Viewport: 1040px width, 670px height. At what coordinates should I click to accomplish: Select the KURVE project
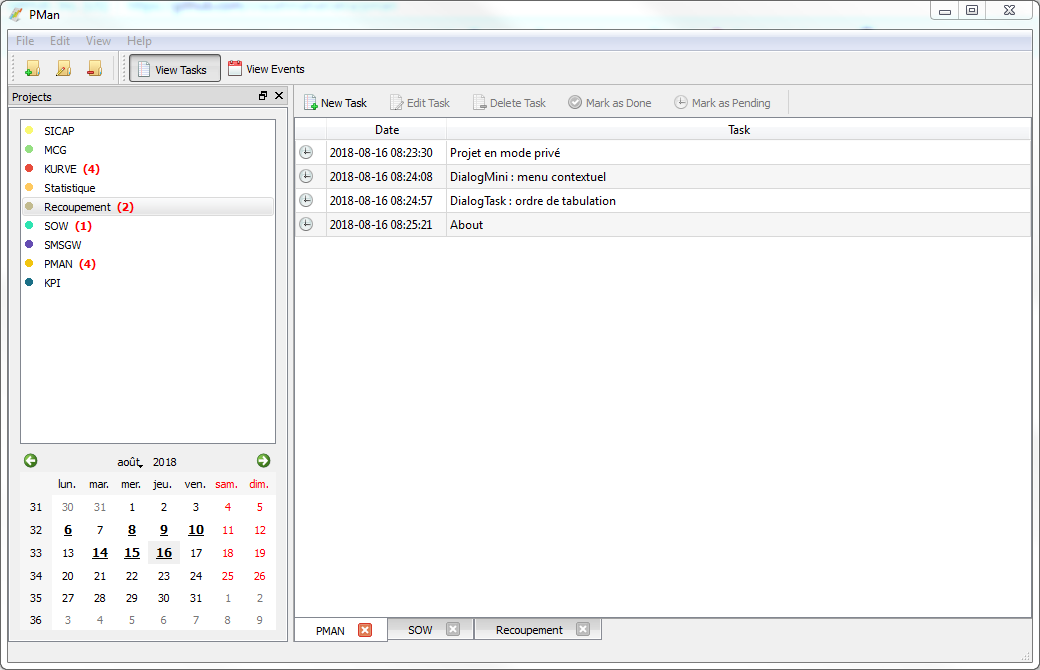[x=148, y=169]
